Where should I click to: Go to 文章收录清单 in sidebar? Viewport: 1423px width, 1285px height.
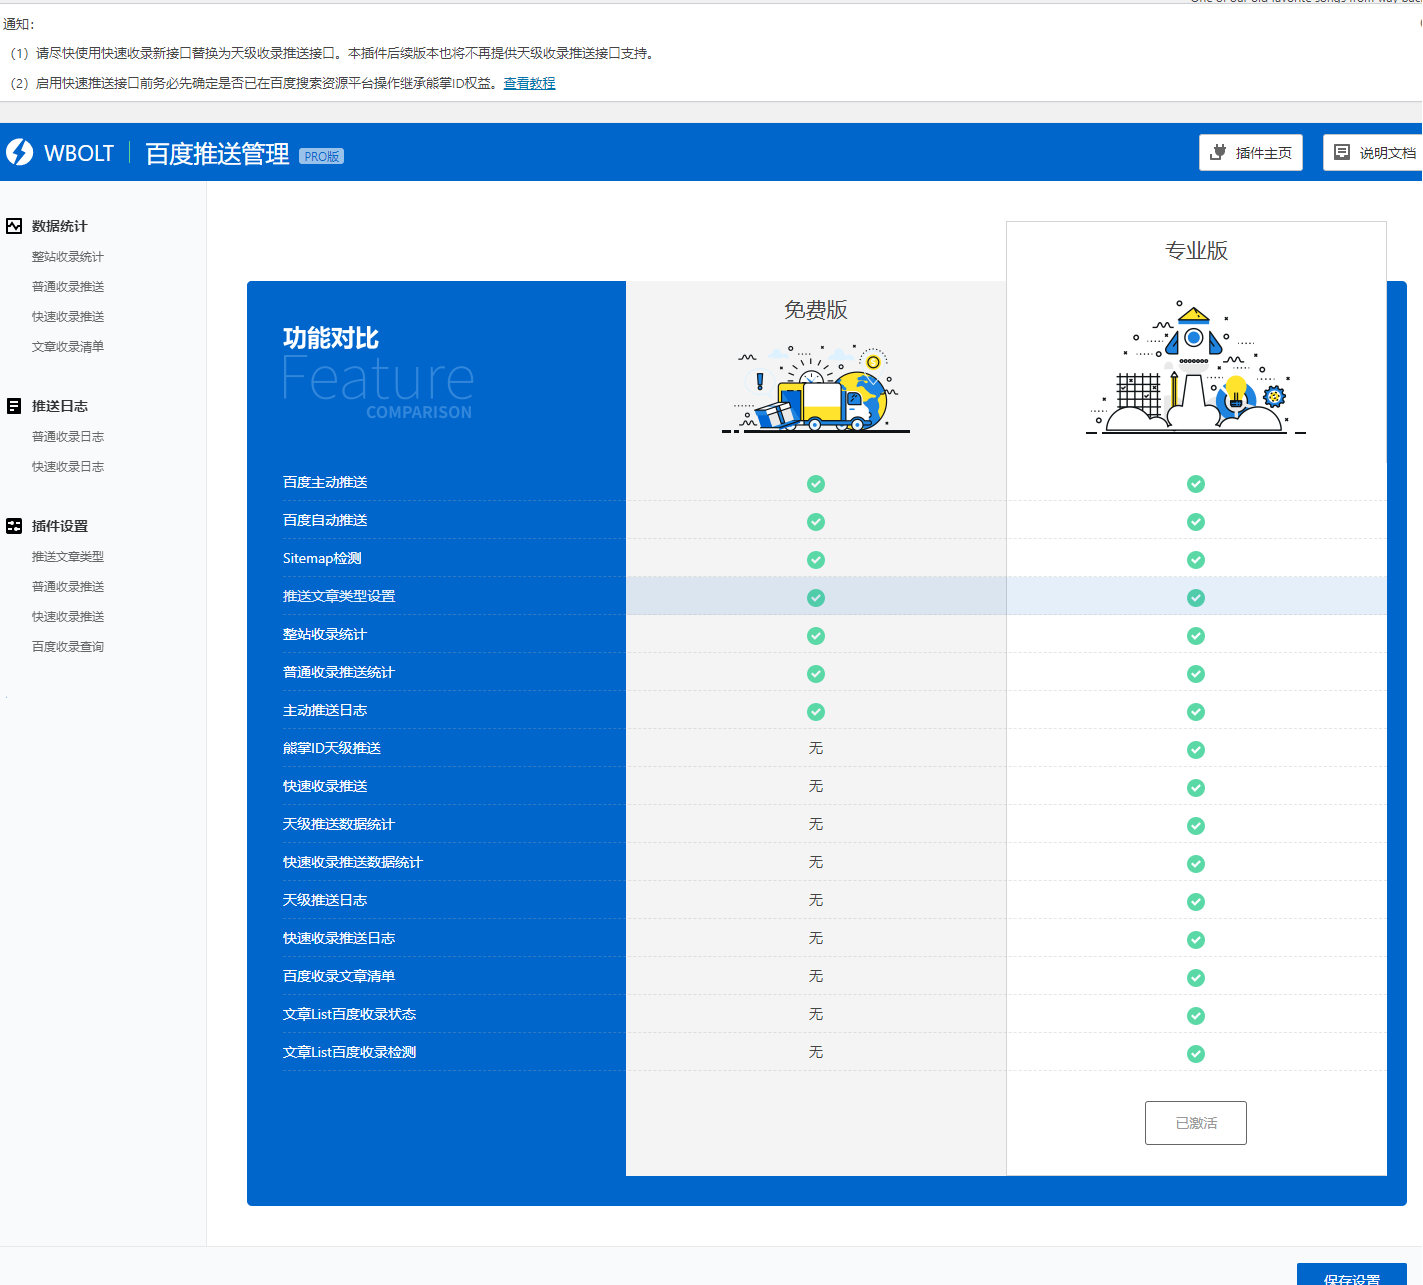click(68, 347)
